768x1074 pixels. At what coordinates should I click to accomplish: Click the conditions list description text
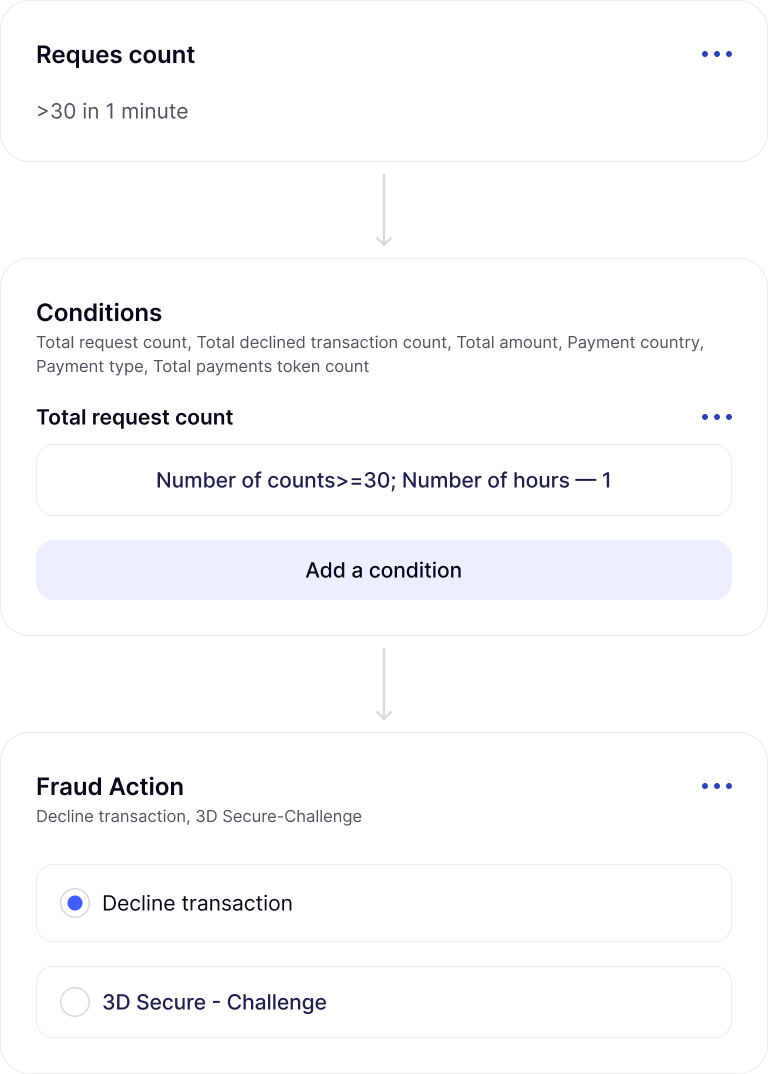click(370, 354)
